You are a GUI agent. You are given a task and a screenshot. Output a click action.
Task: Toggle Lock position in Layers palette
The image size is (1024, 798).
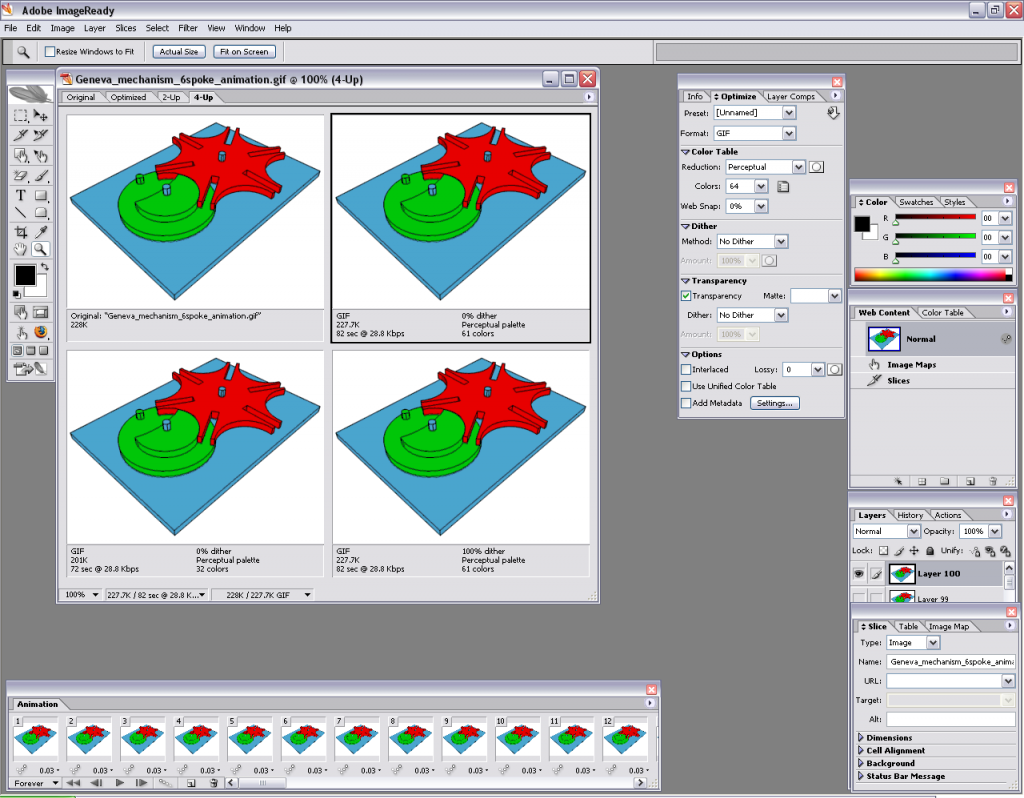pos(914,551)
